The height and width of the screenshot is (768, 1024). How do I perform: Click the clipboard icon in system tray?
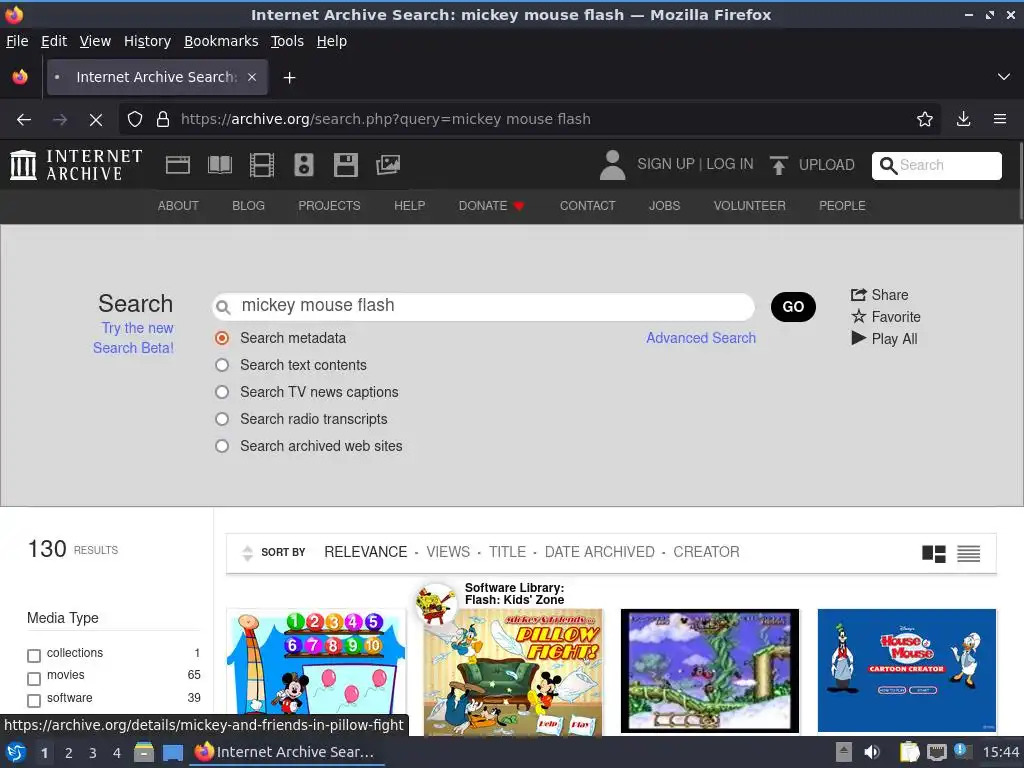click(x=909, y=752)
